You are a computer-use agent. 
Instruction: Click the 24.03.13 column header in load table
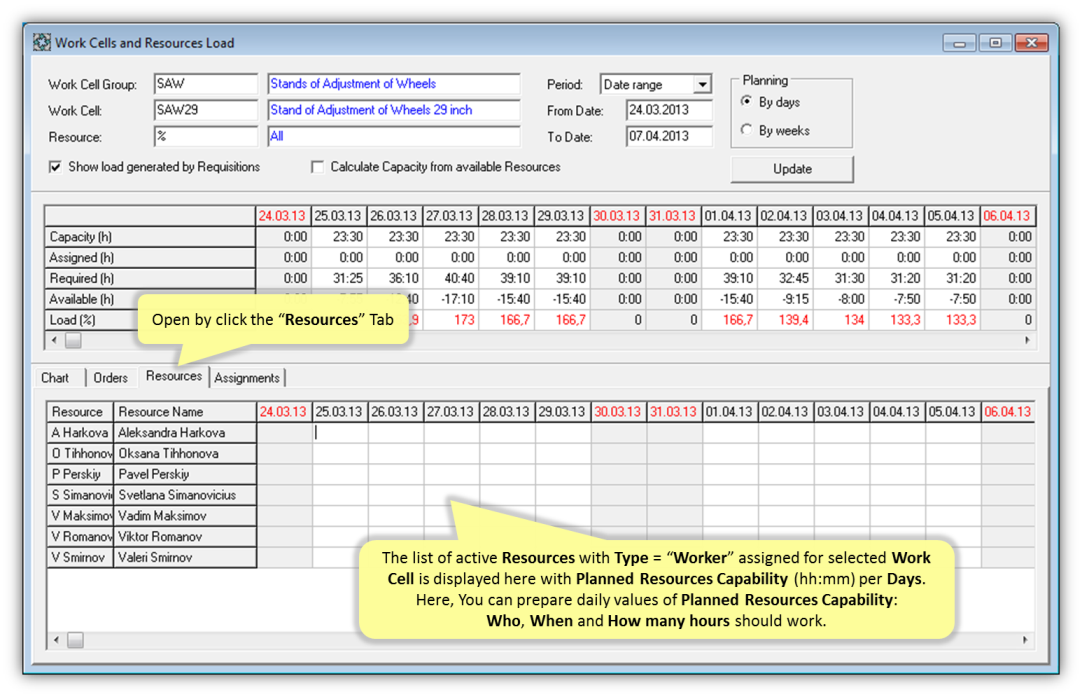(x=282, y=216)
